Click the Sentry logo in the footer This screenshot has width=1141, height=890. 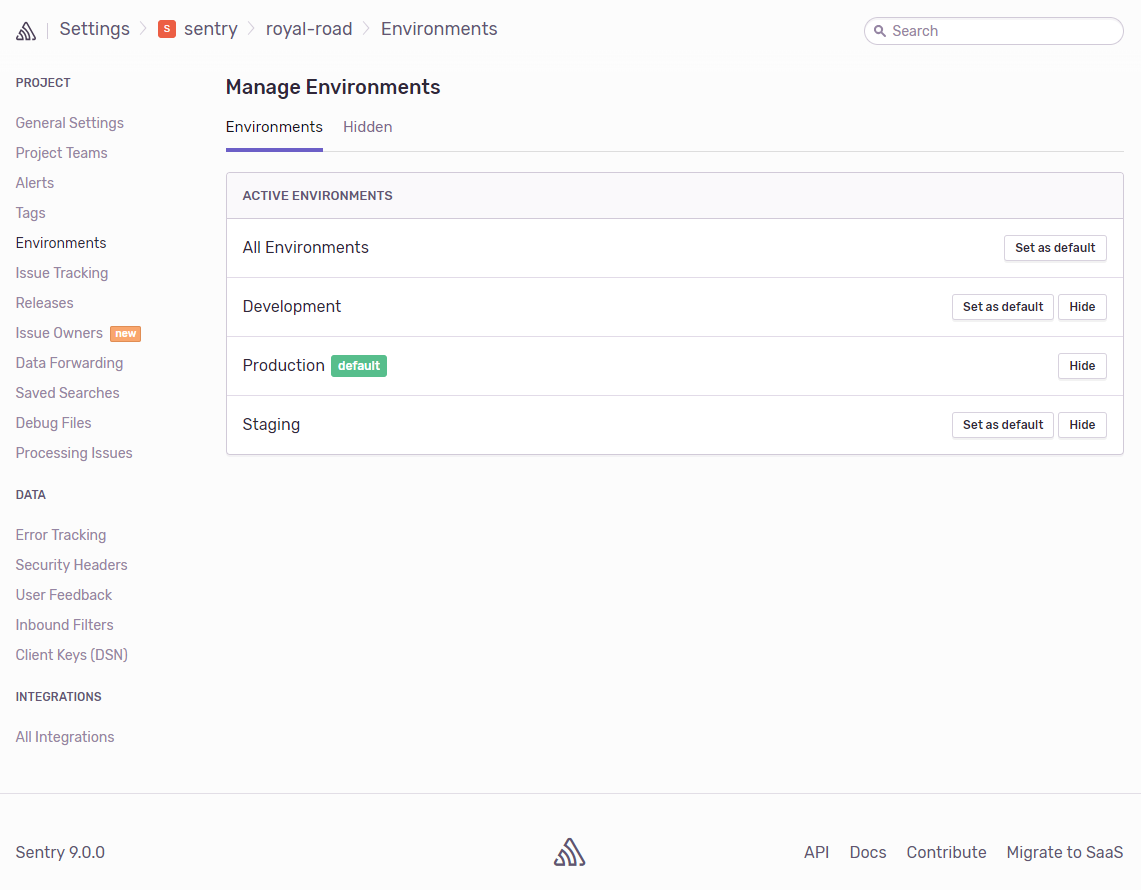tap(570, 852)
